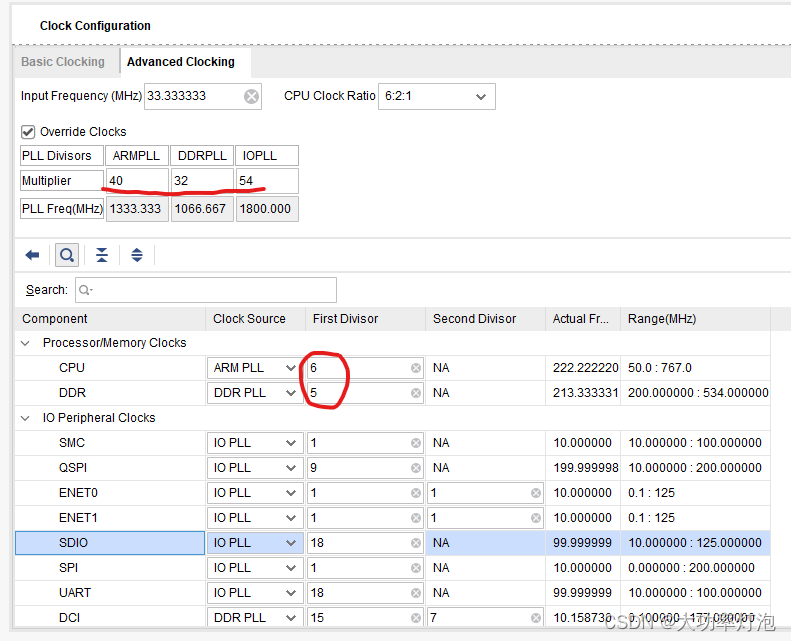Click the Second Divisor column header
This screenshot has height=641, width=791.
(485, 319)
